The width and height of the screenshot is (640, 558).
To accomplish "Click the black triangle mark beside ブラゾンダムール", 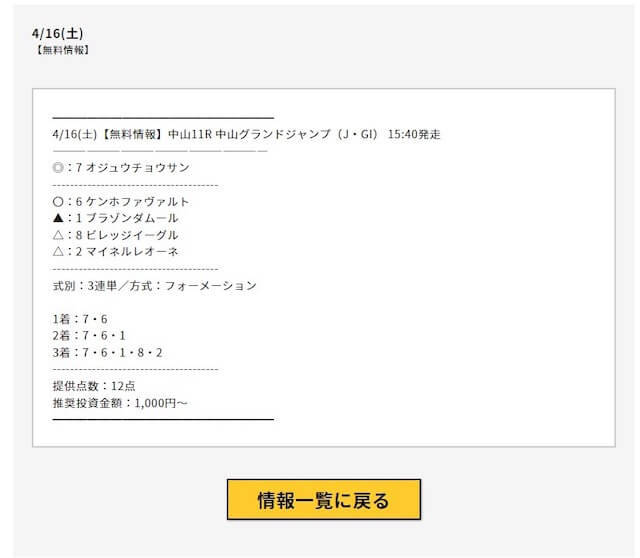I will coord(58,218).
